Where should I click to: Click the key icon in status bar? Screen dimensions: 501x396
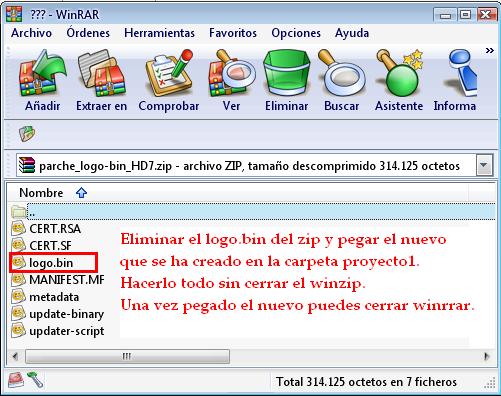click(35, 380)
